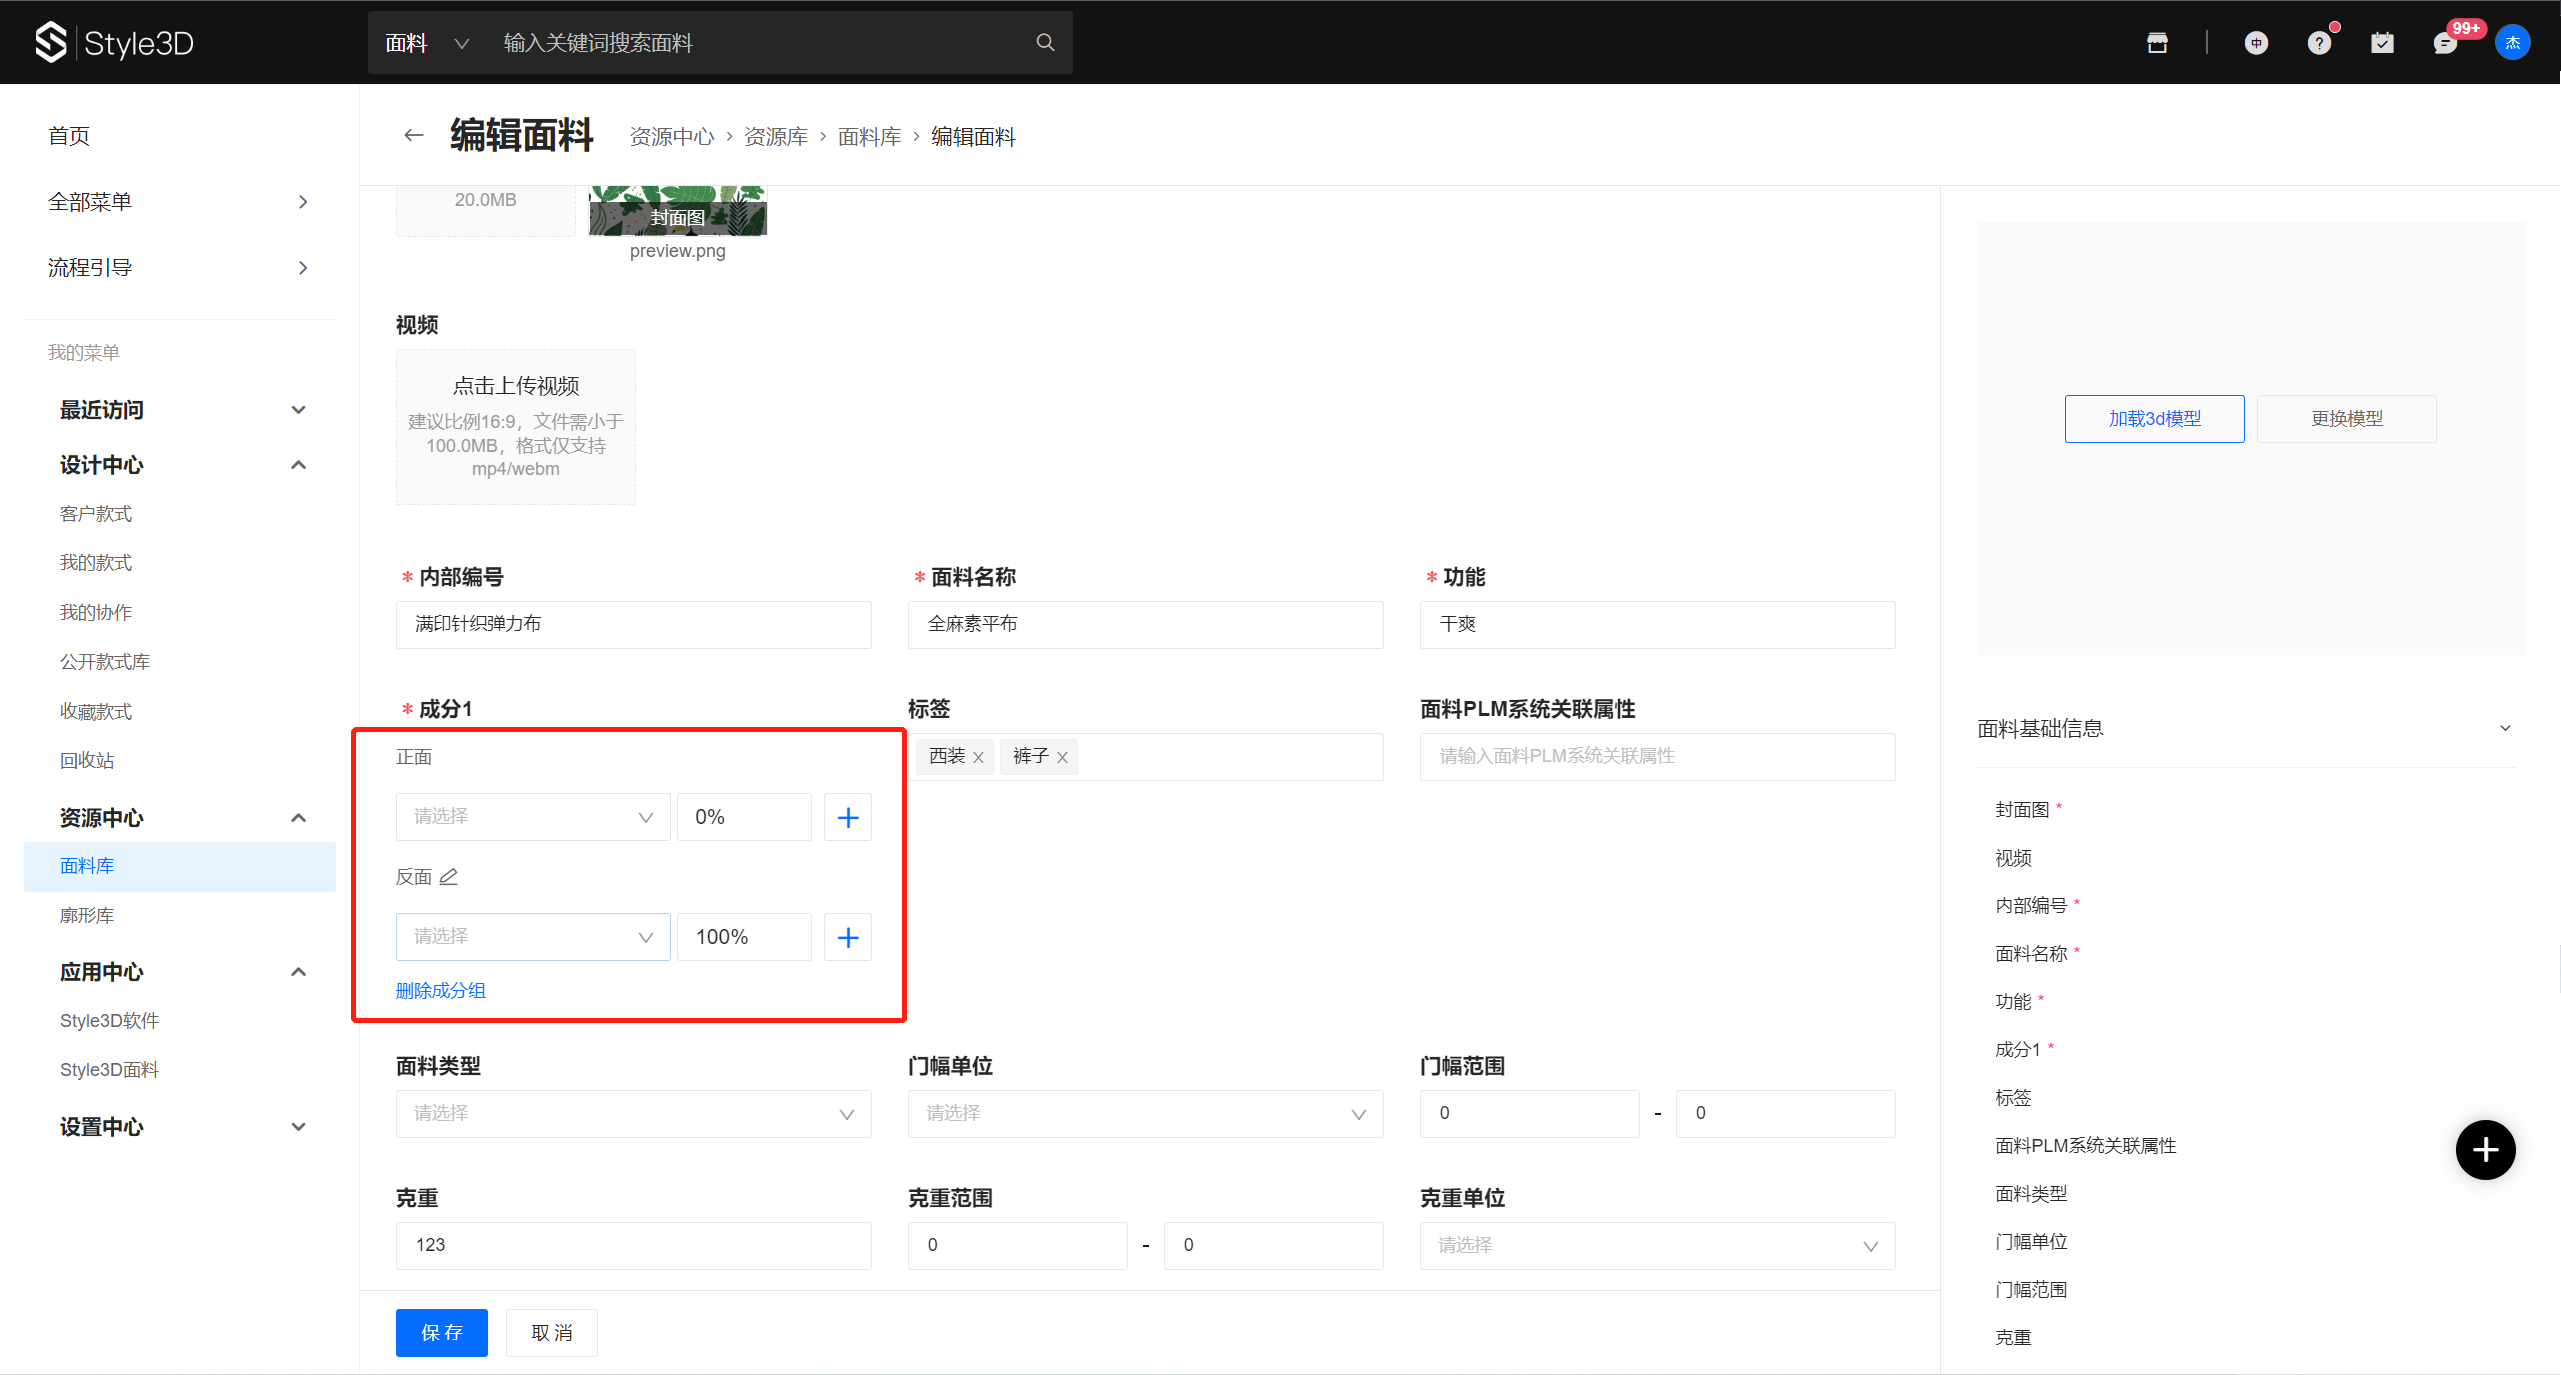Image resolution: width=2561 pixels, height=1375 pixels.
Task: Click the edit pencil next to 反面
Action: click(449, 877)
